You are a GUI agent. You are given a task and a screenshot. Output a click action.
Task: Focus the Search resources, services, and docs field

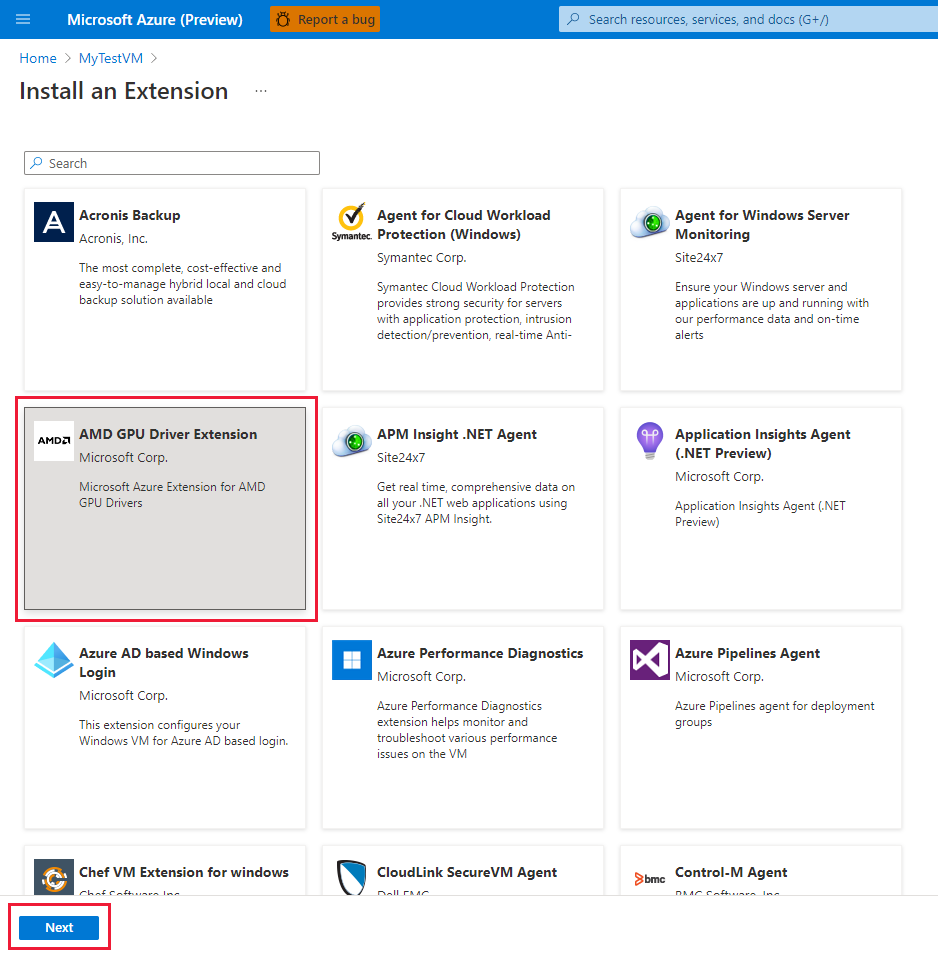748,19
